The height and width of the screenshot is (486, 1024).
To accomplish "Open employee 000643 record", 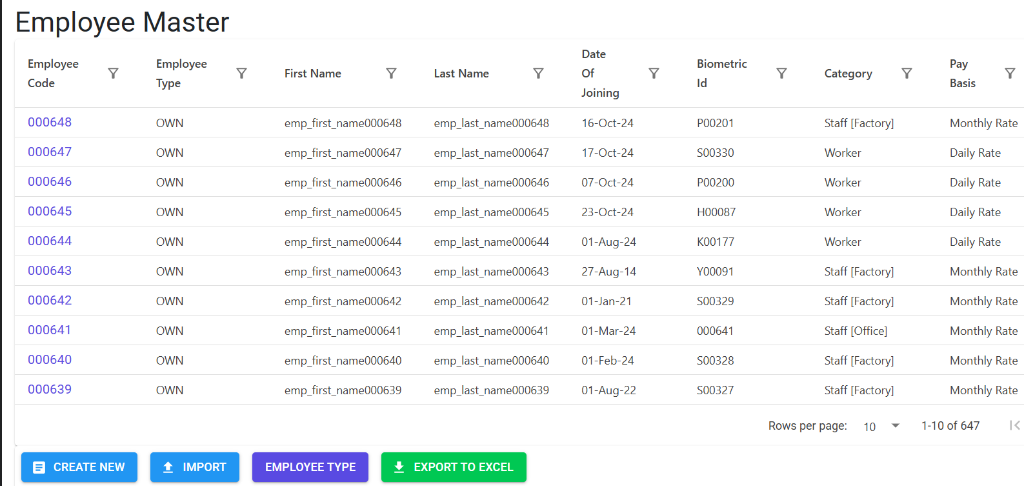I will (50, 270).
